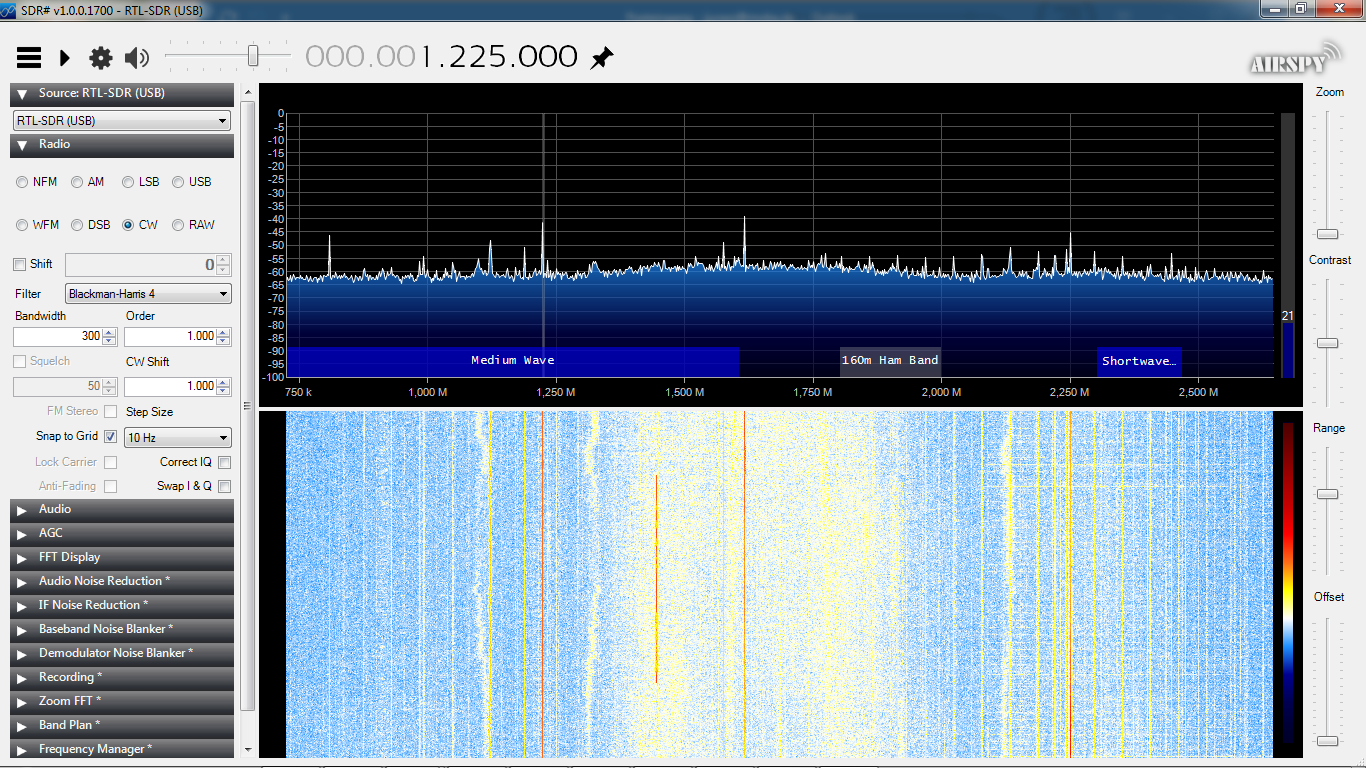This screenshot has width=1366, height=768.
Task: Select WFM demodulation mode
Action: coord(22,225)
